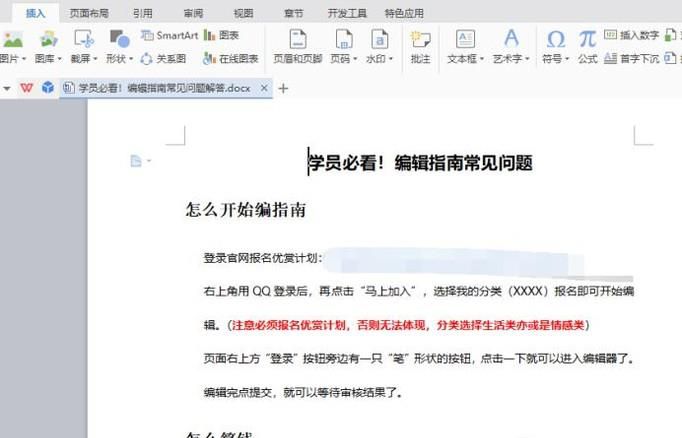
Task: Insert a Comment (批注)
Action: tap(420, 46)
